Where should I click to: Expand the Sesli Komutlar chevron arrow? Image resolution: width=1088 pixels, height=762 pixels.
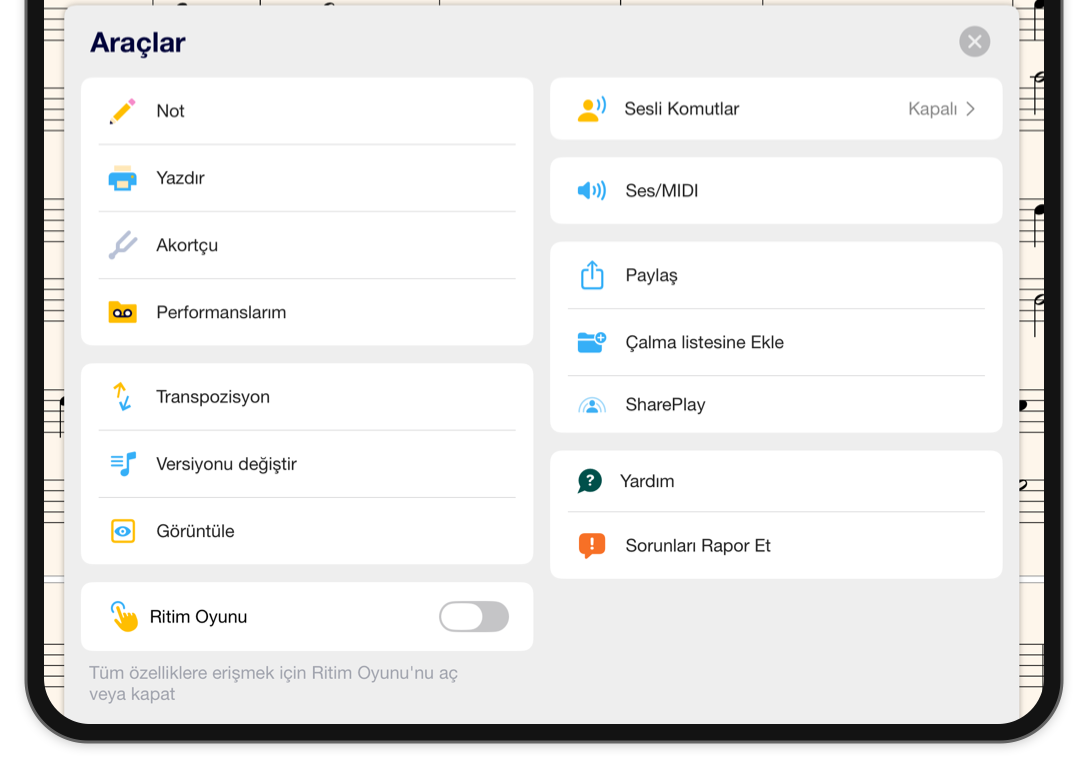(x=971, y=109)
